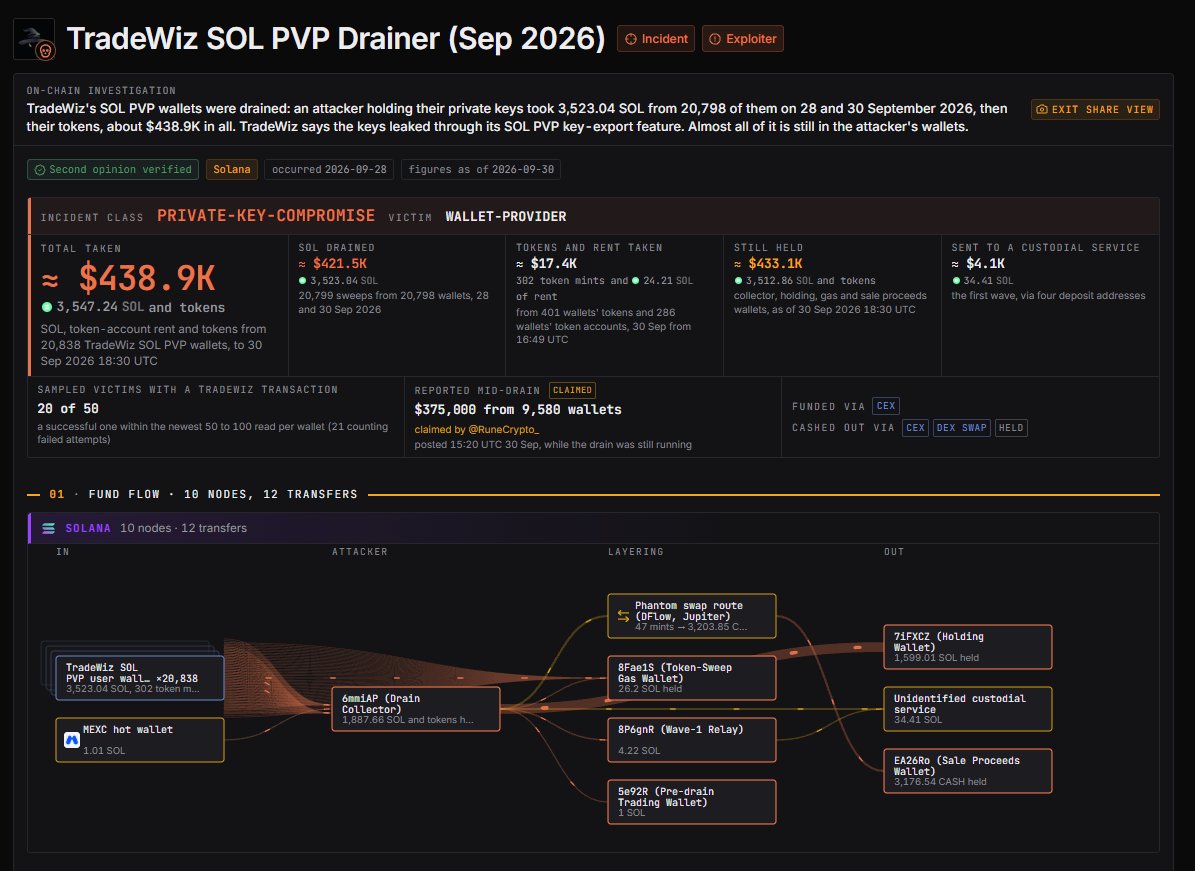Click the "≈ $433.1K" still held figure
1195x871 pixels.
768,264
